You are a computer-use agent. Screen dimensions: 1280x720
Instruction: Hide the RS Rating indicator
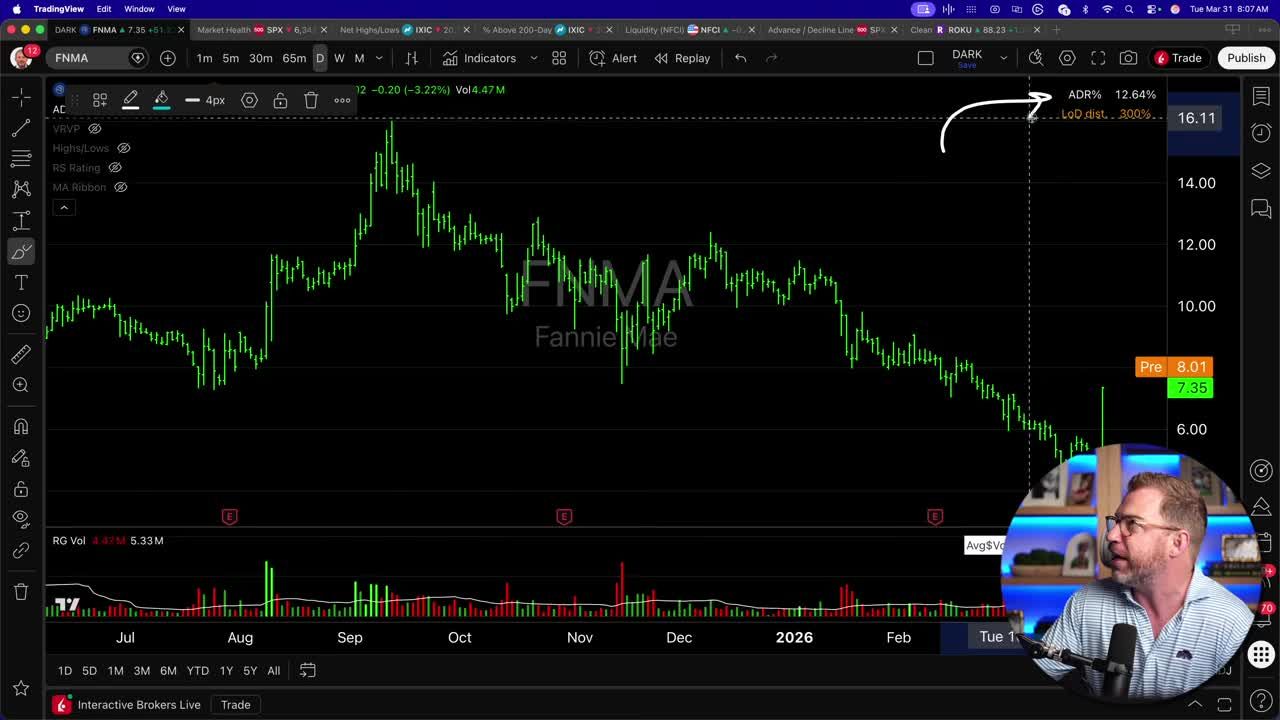[114, 167]
